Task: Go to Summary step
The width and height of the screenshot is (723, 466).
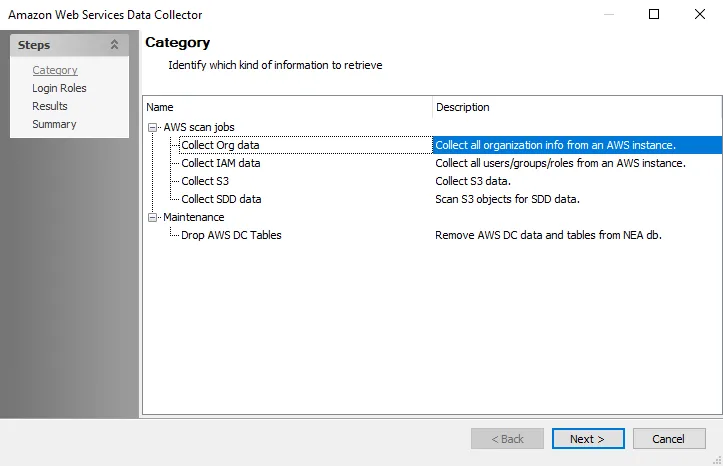Action: [54, 124]
